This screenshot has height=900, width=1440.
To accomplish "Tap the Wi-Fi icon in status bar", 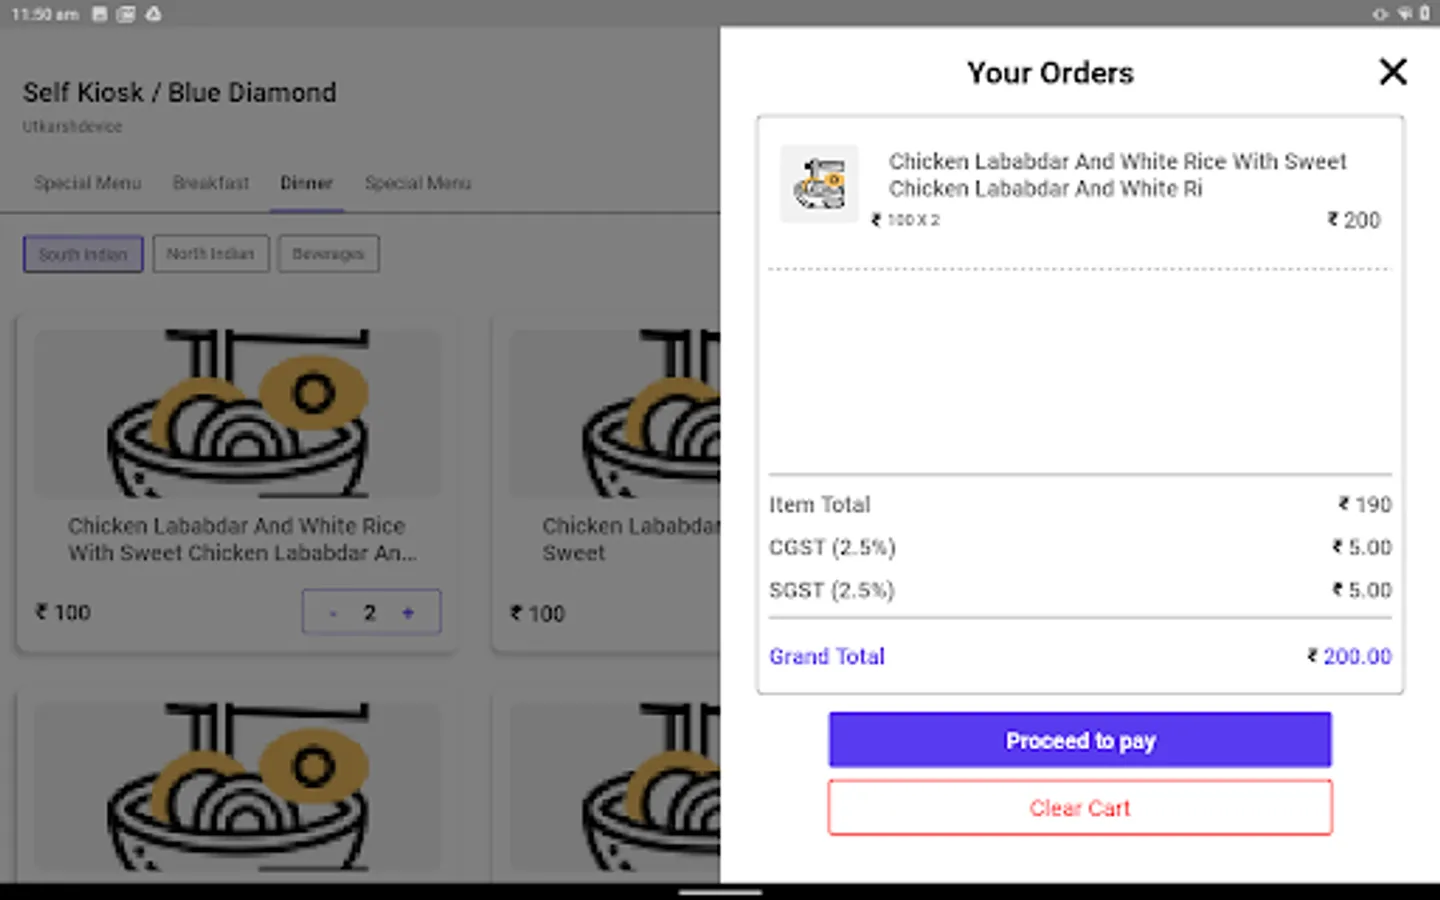I will tap(1404, 14).
